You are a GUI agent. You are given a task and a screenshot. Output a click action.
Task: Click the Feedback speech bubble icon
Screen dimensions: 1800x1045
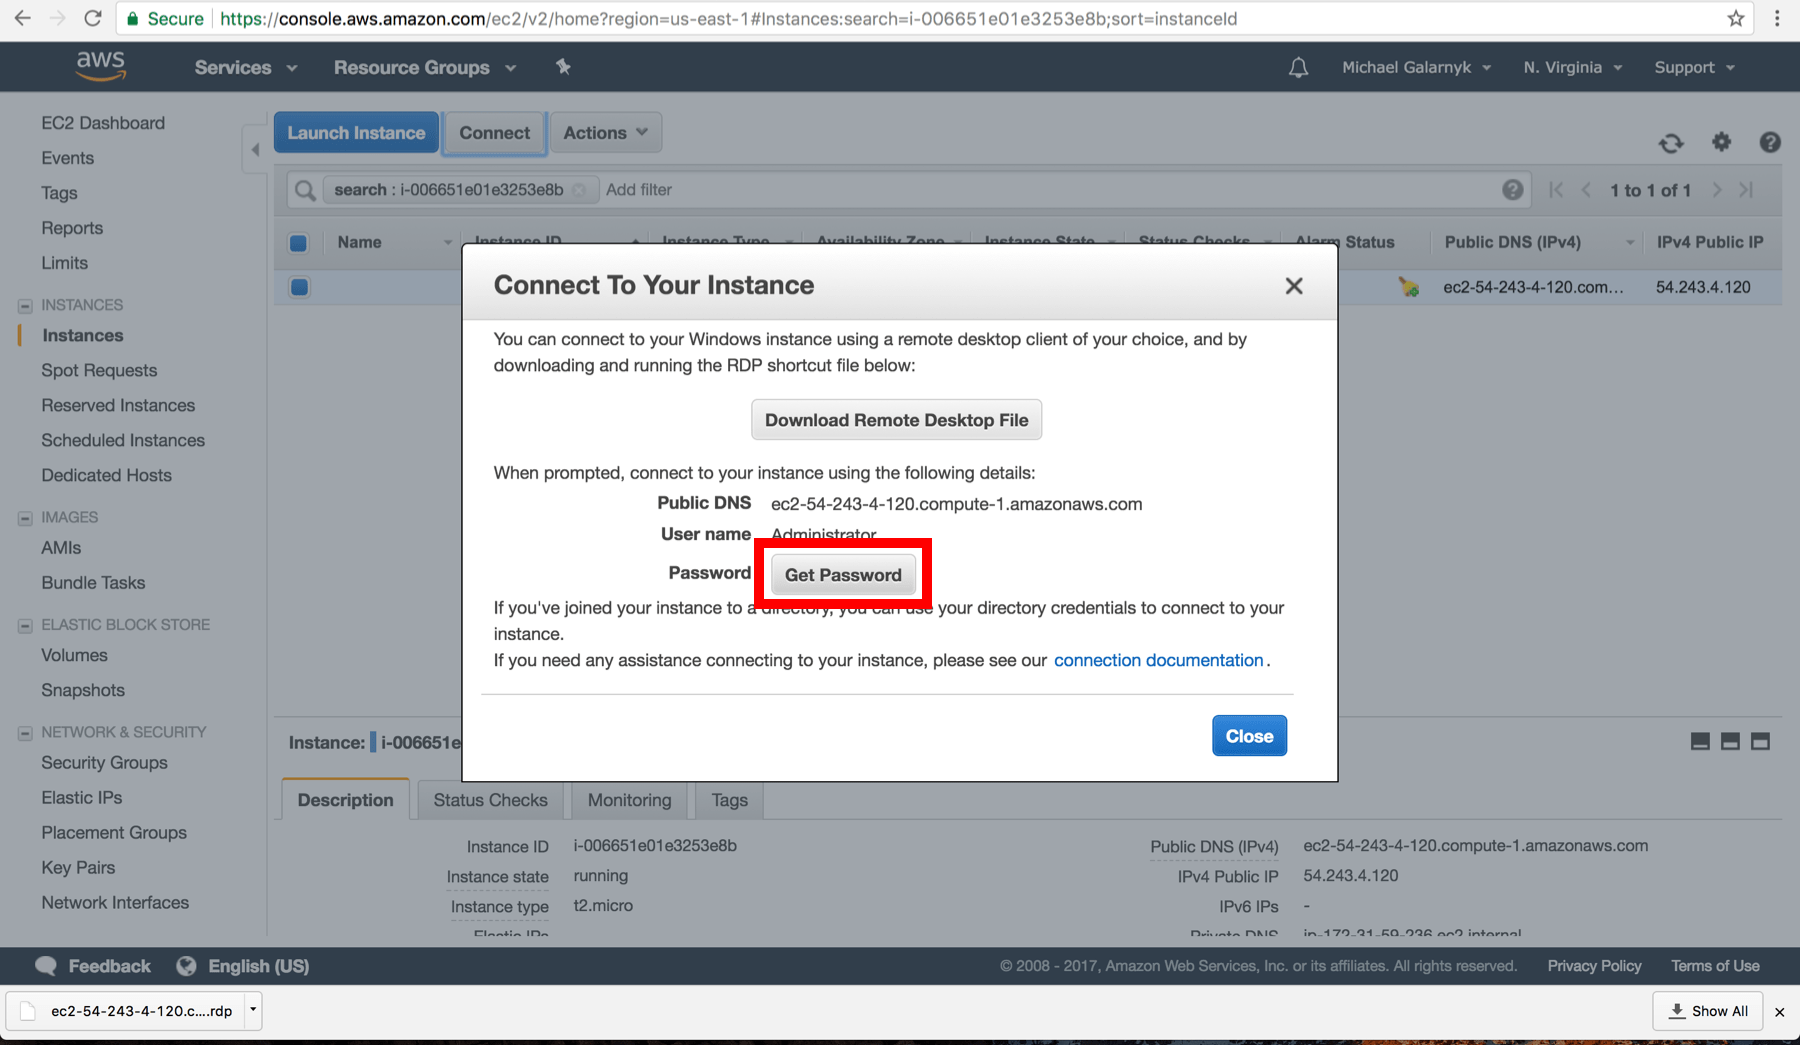[46, 965]
